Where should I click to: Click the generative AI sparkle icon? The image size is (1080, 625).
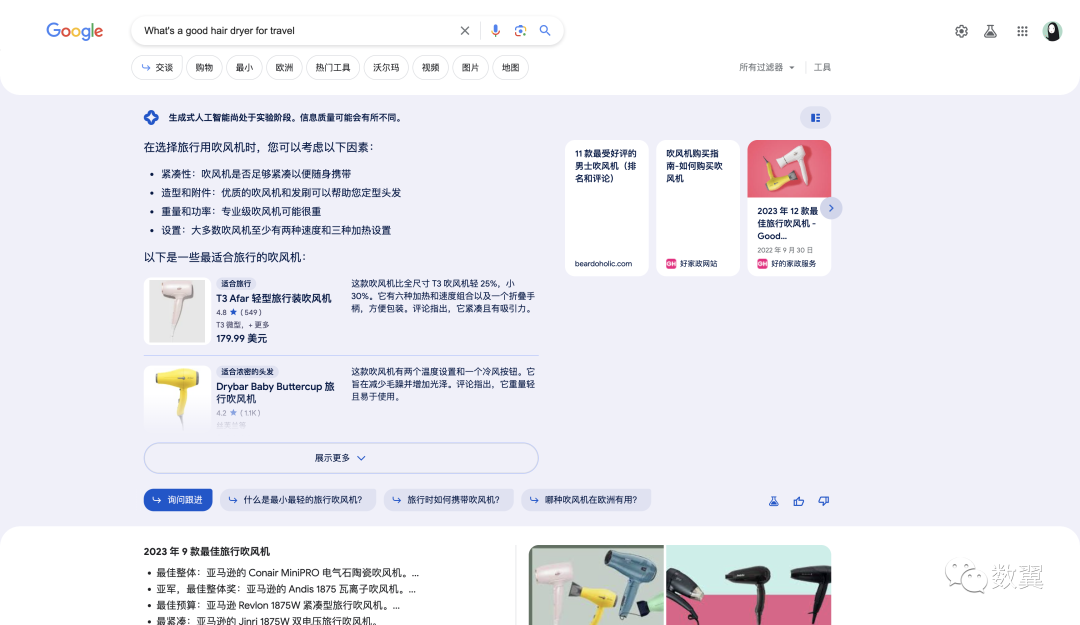[152, 118]
